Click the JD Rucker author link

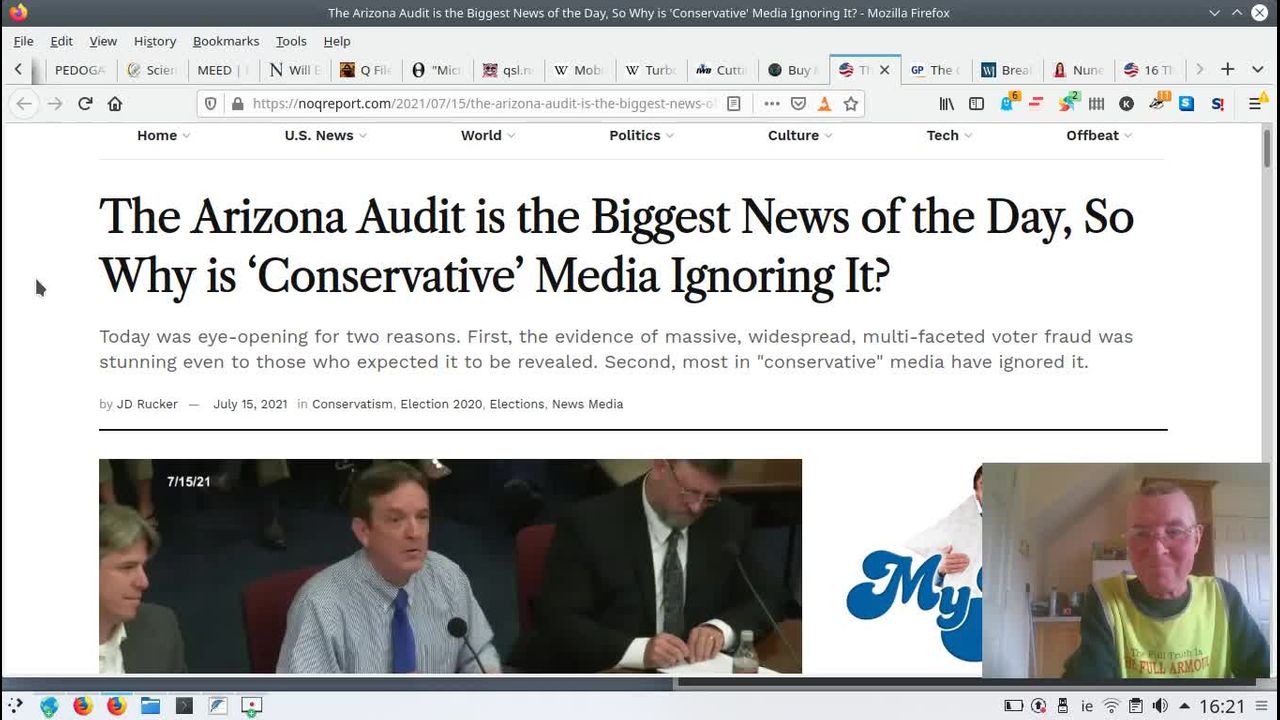coord(147,404)
